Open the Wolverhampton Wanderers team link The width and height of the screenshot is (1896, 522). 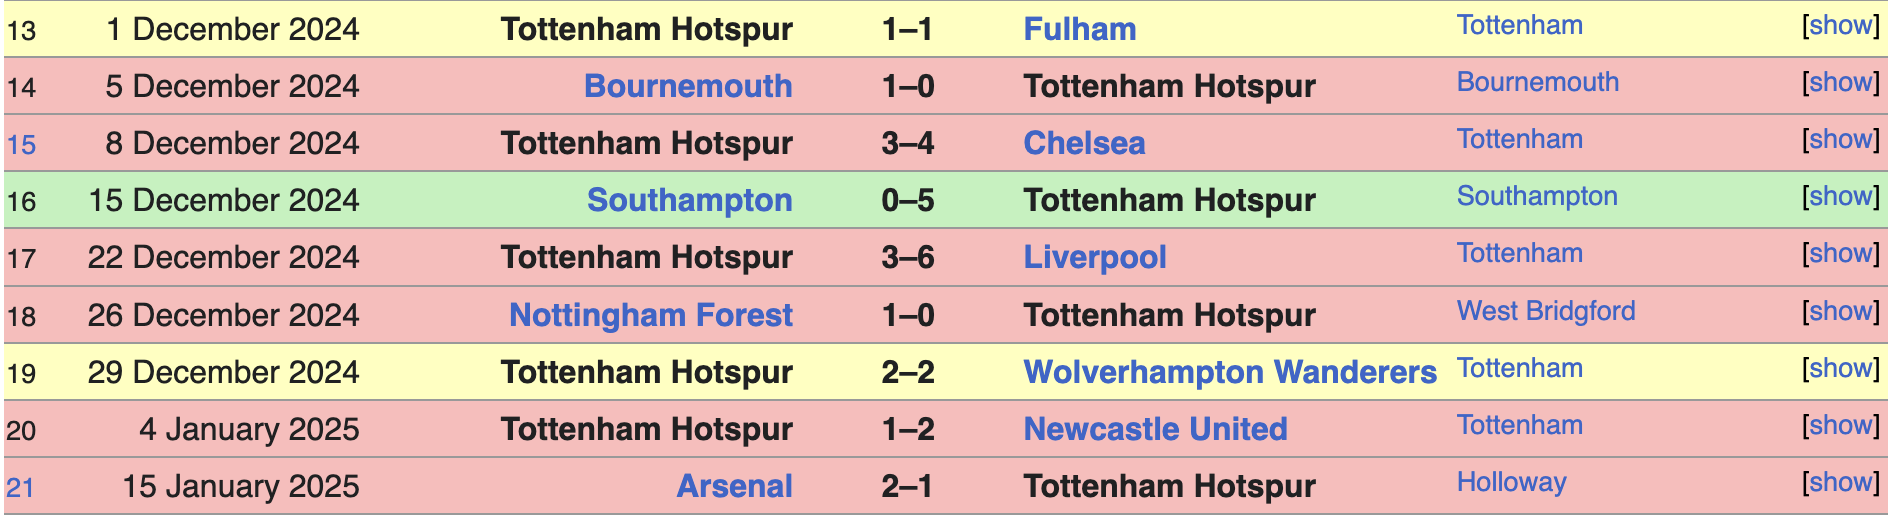(x=1230, y=372)
